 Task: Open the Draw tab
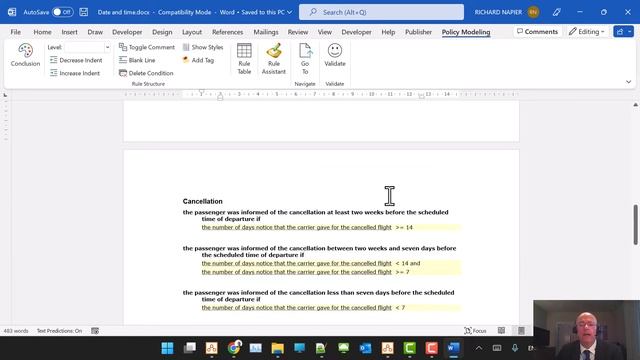click(95, 32)
